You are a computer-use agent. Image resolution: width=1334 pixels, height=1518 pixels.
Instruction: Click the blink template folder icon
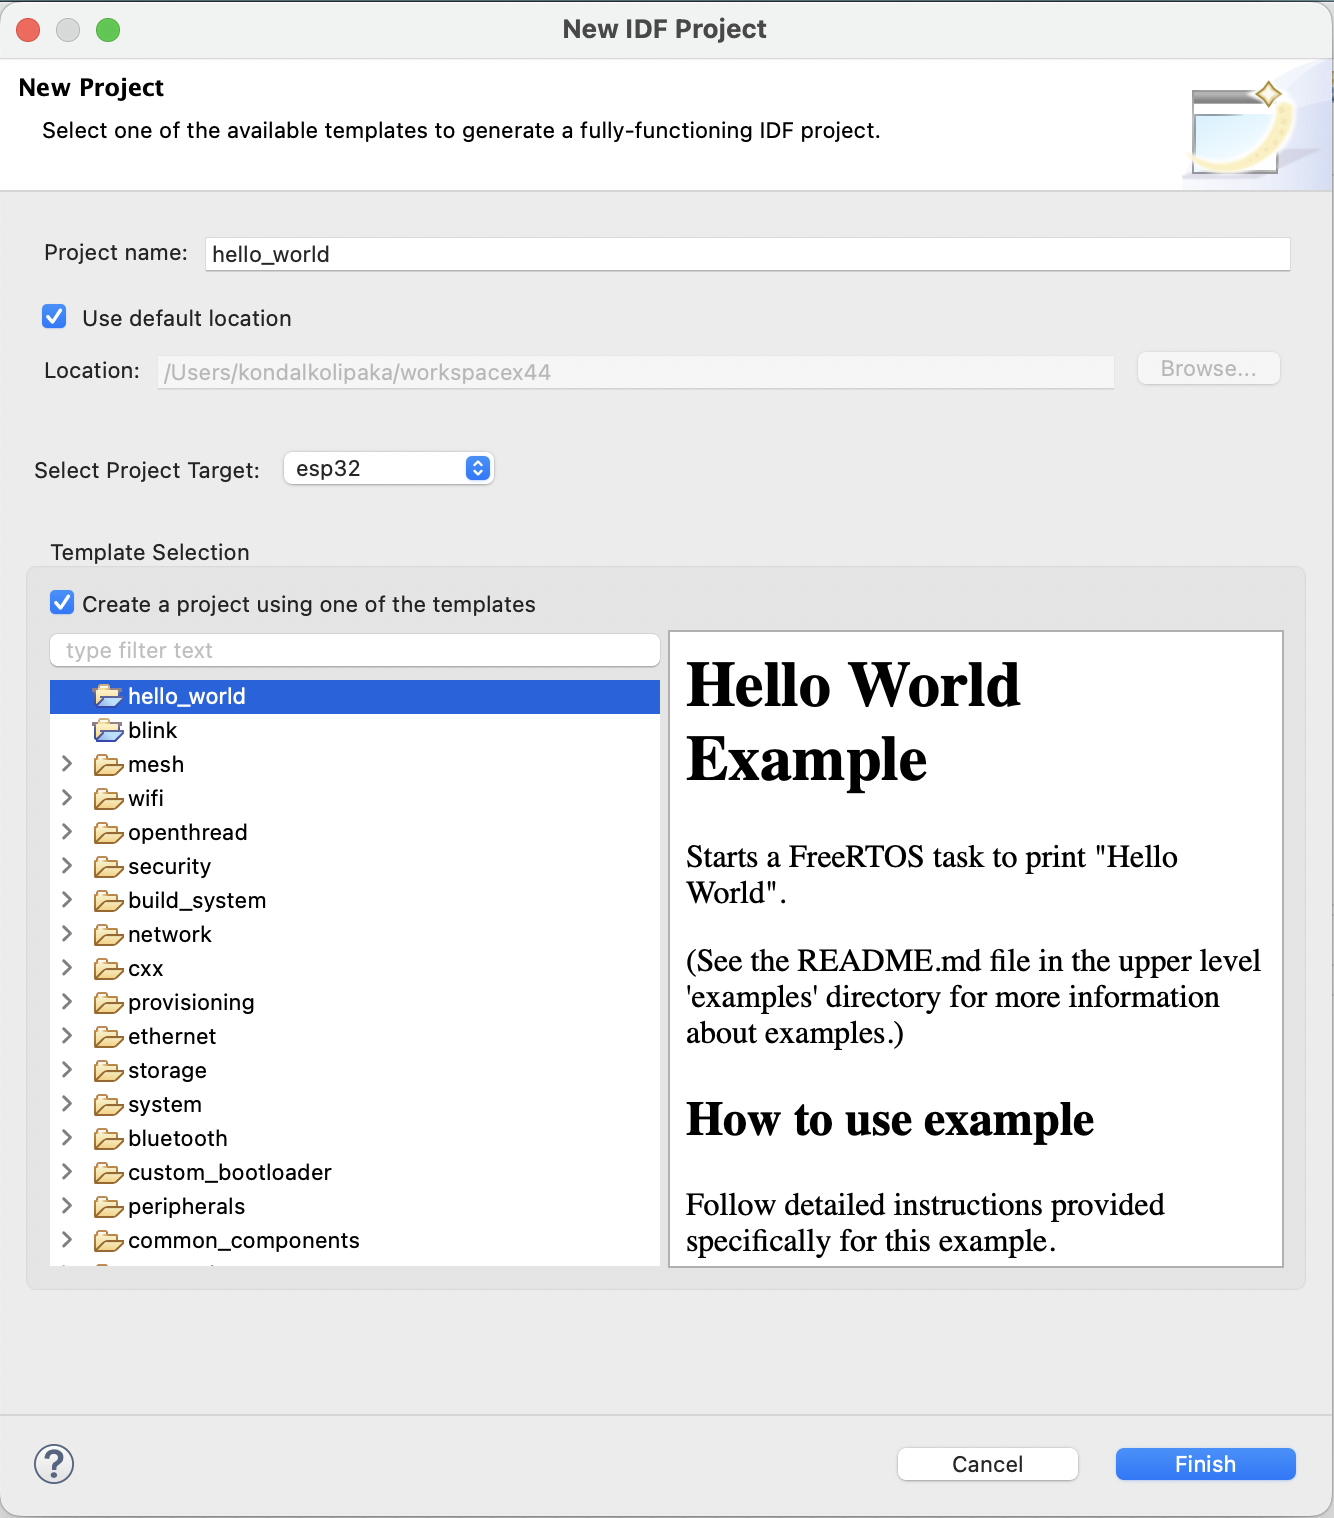pyautogui.click(x=108, y=730)
